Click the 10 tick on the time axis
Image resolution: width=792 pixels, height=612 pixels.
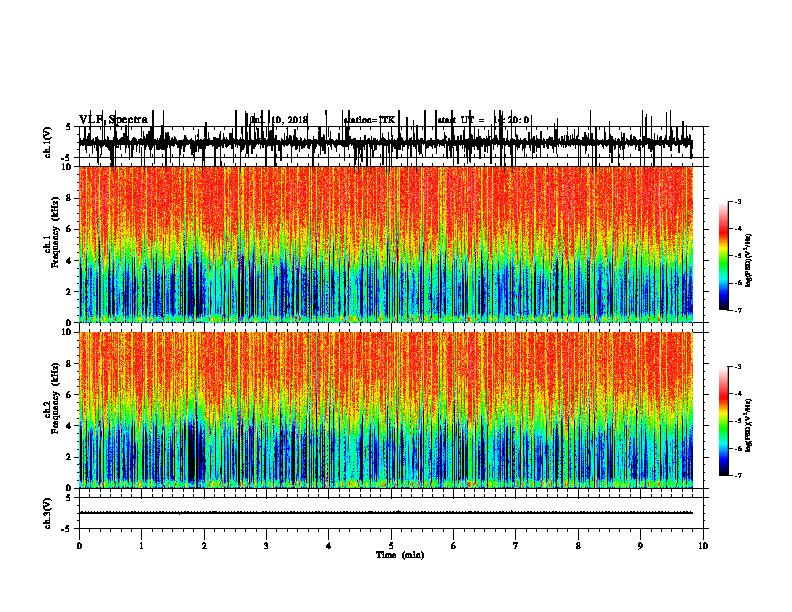click(x=703, y=546)
